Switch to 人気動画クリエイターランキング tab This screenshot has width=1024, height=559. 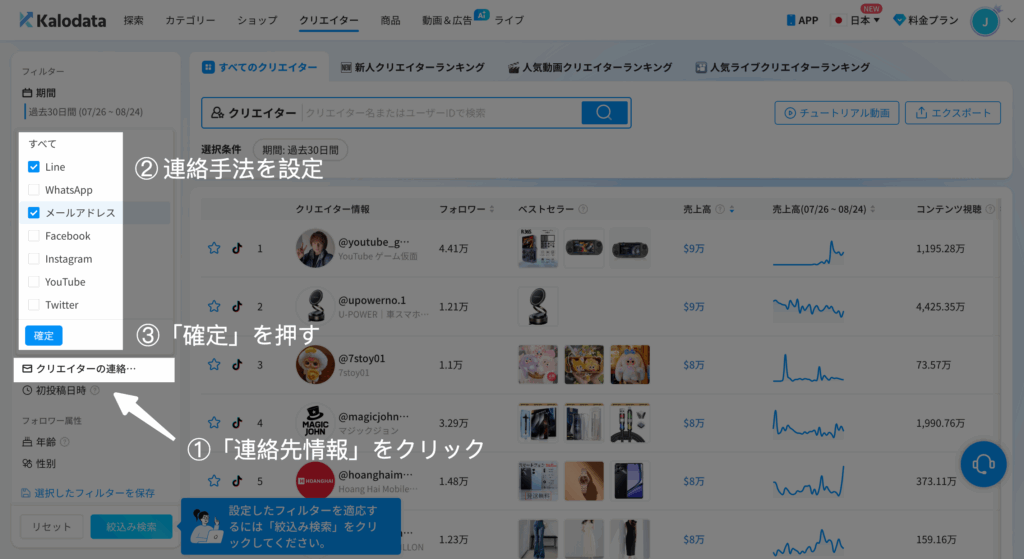(x=590, y=67)
